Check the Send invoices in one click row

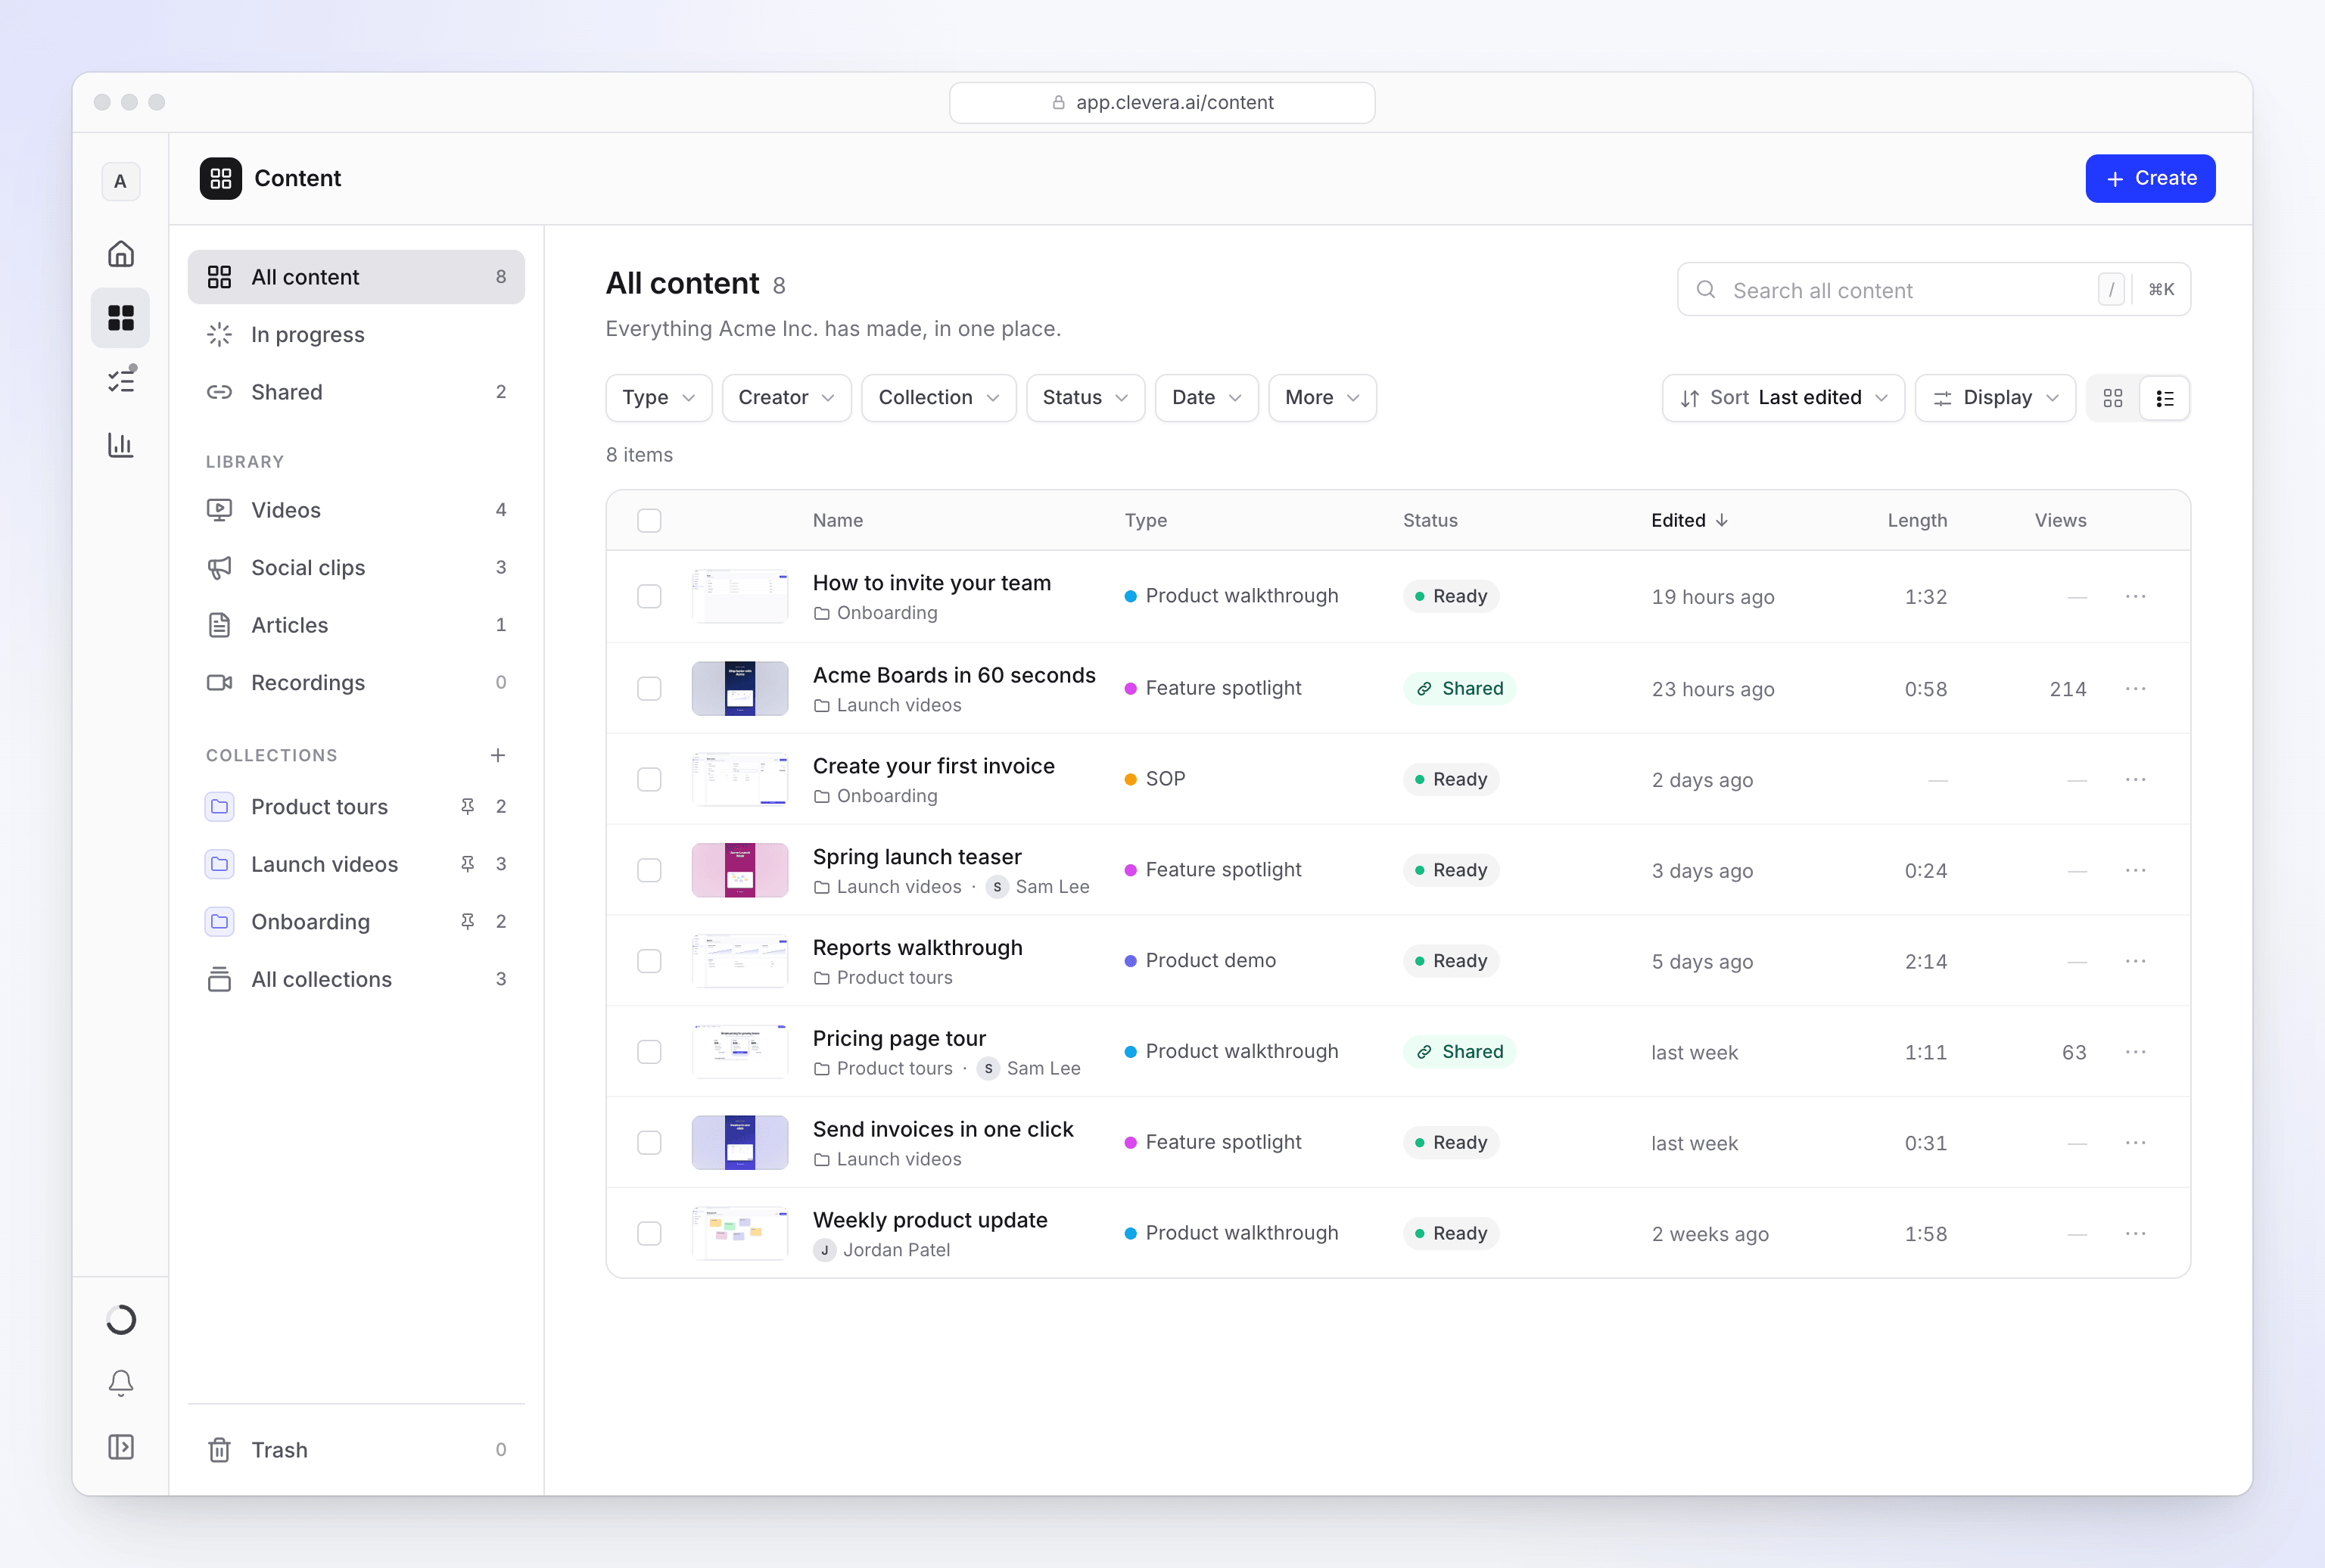tap(649, 1142)
